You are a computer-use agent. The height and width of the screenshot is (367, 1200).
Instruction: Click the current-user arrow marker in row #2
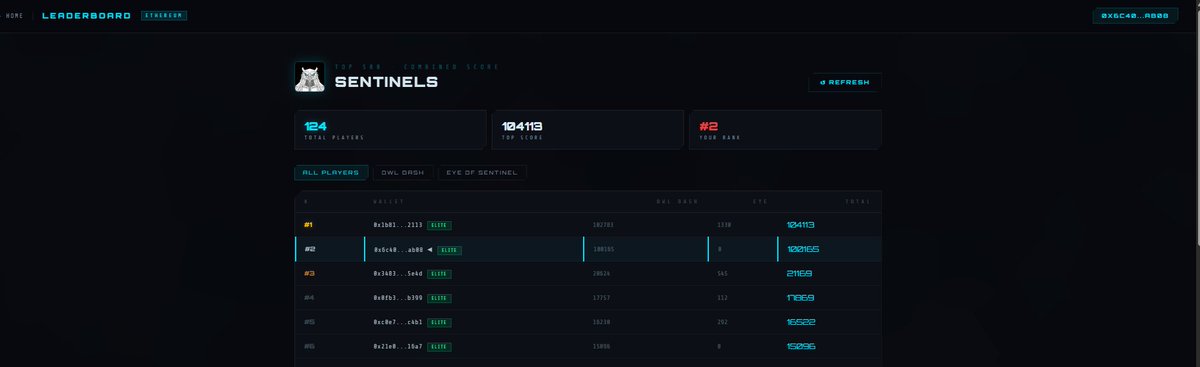pos(430,250)
